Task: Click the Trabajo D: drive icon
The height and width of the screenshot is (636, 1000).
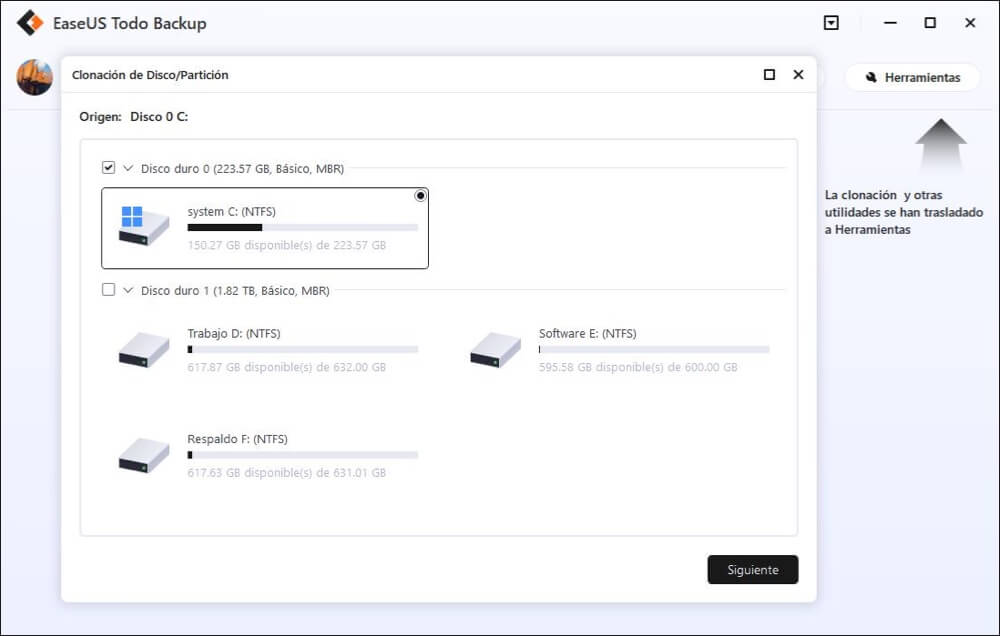Action: 143,350
